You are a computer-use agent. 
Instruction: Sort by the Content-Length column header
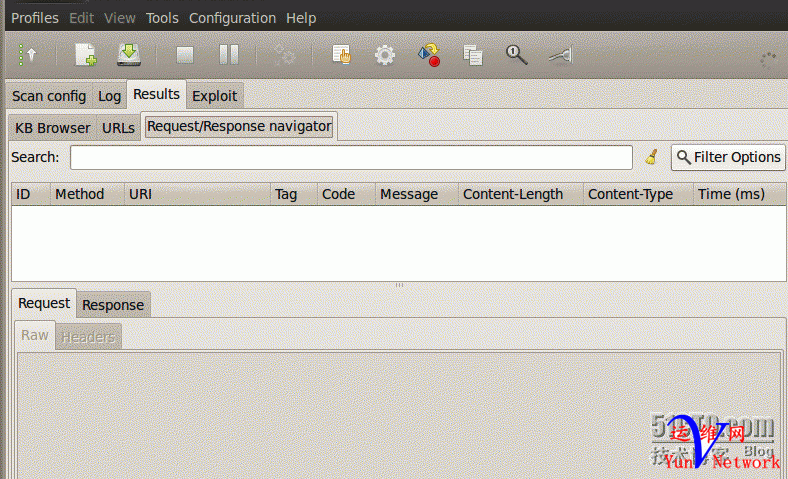click(521, 194)
